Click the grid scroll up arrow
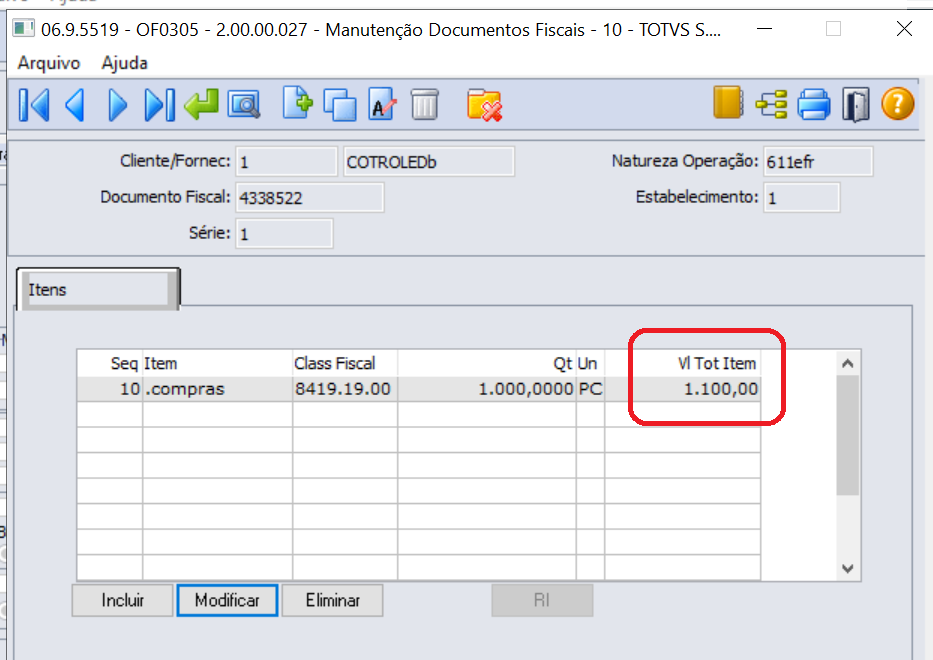The height and width of the screenshot is (660, 933). tap(847, 364)
